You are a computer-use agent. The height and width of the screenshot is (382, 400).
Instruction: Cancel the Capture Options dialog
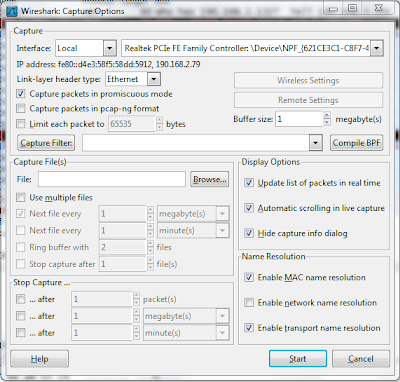tap(361, 359)
